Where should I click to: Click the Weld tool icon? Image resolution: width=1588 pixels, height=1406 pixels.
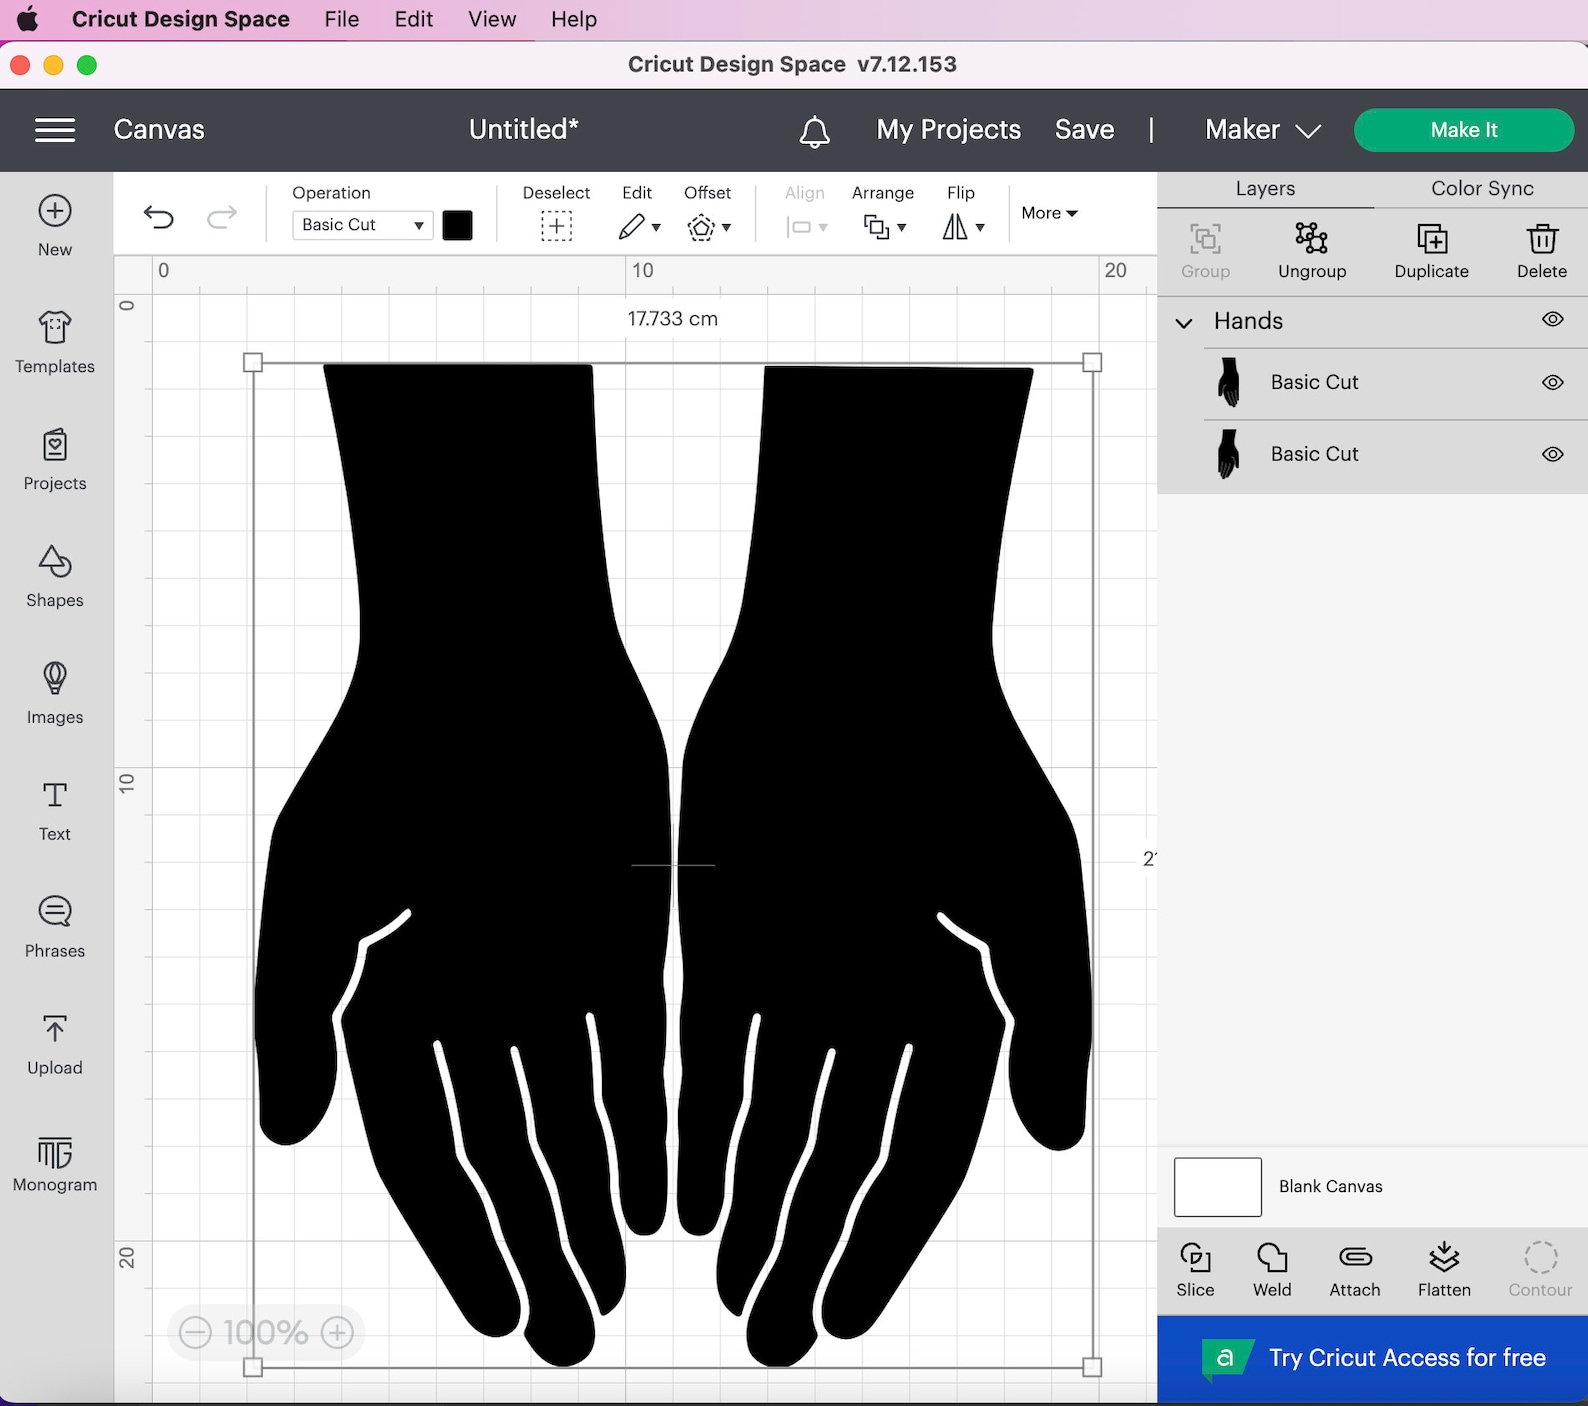click(1272, 1270)
